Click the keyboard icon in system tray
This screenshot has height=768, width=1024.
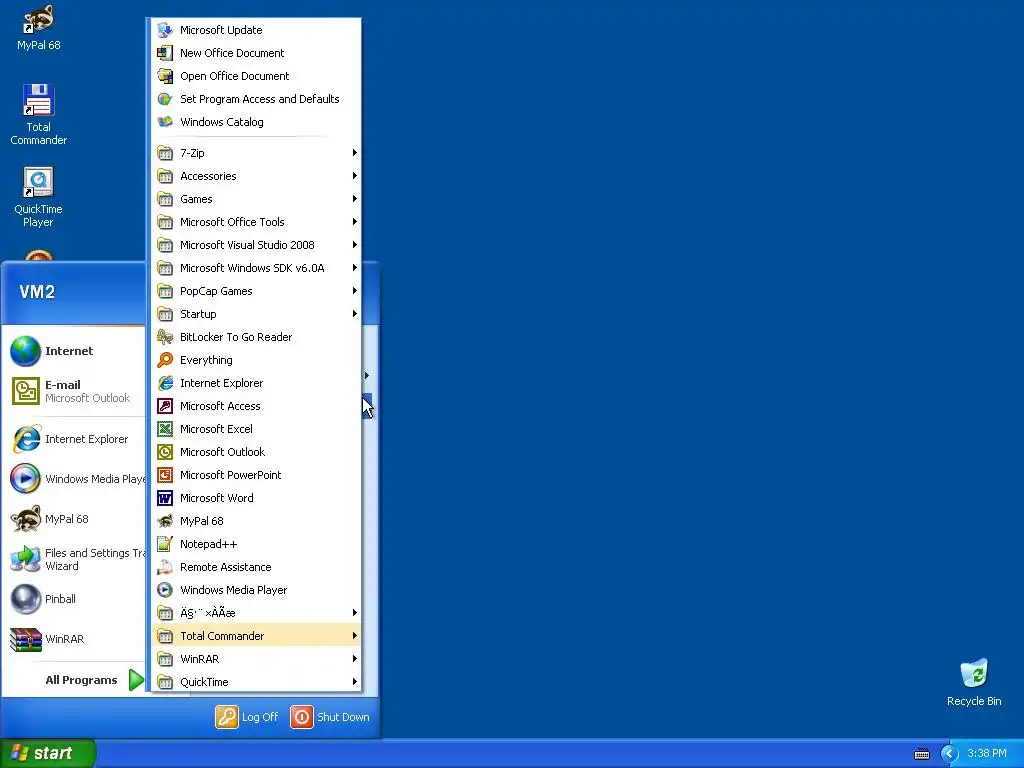921,754
